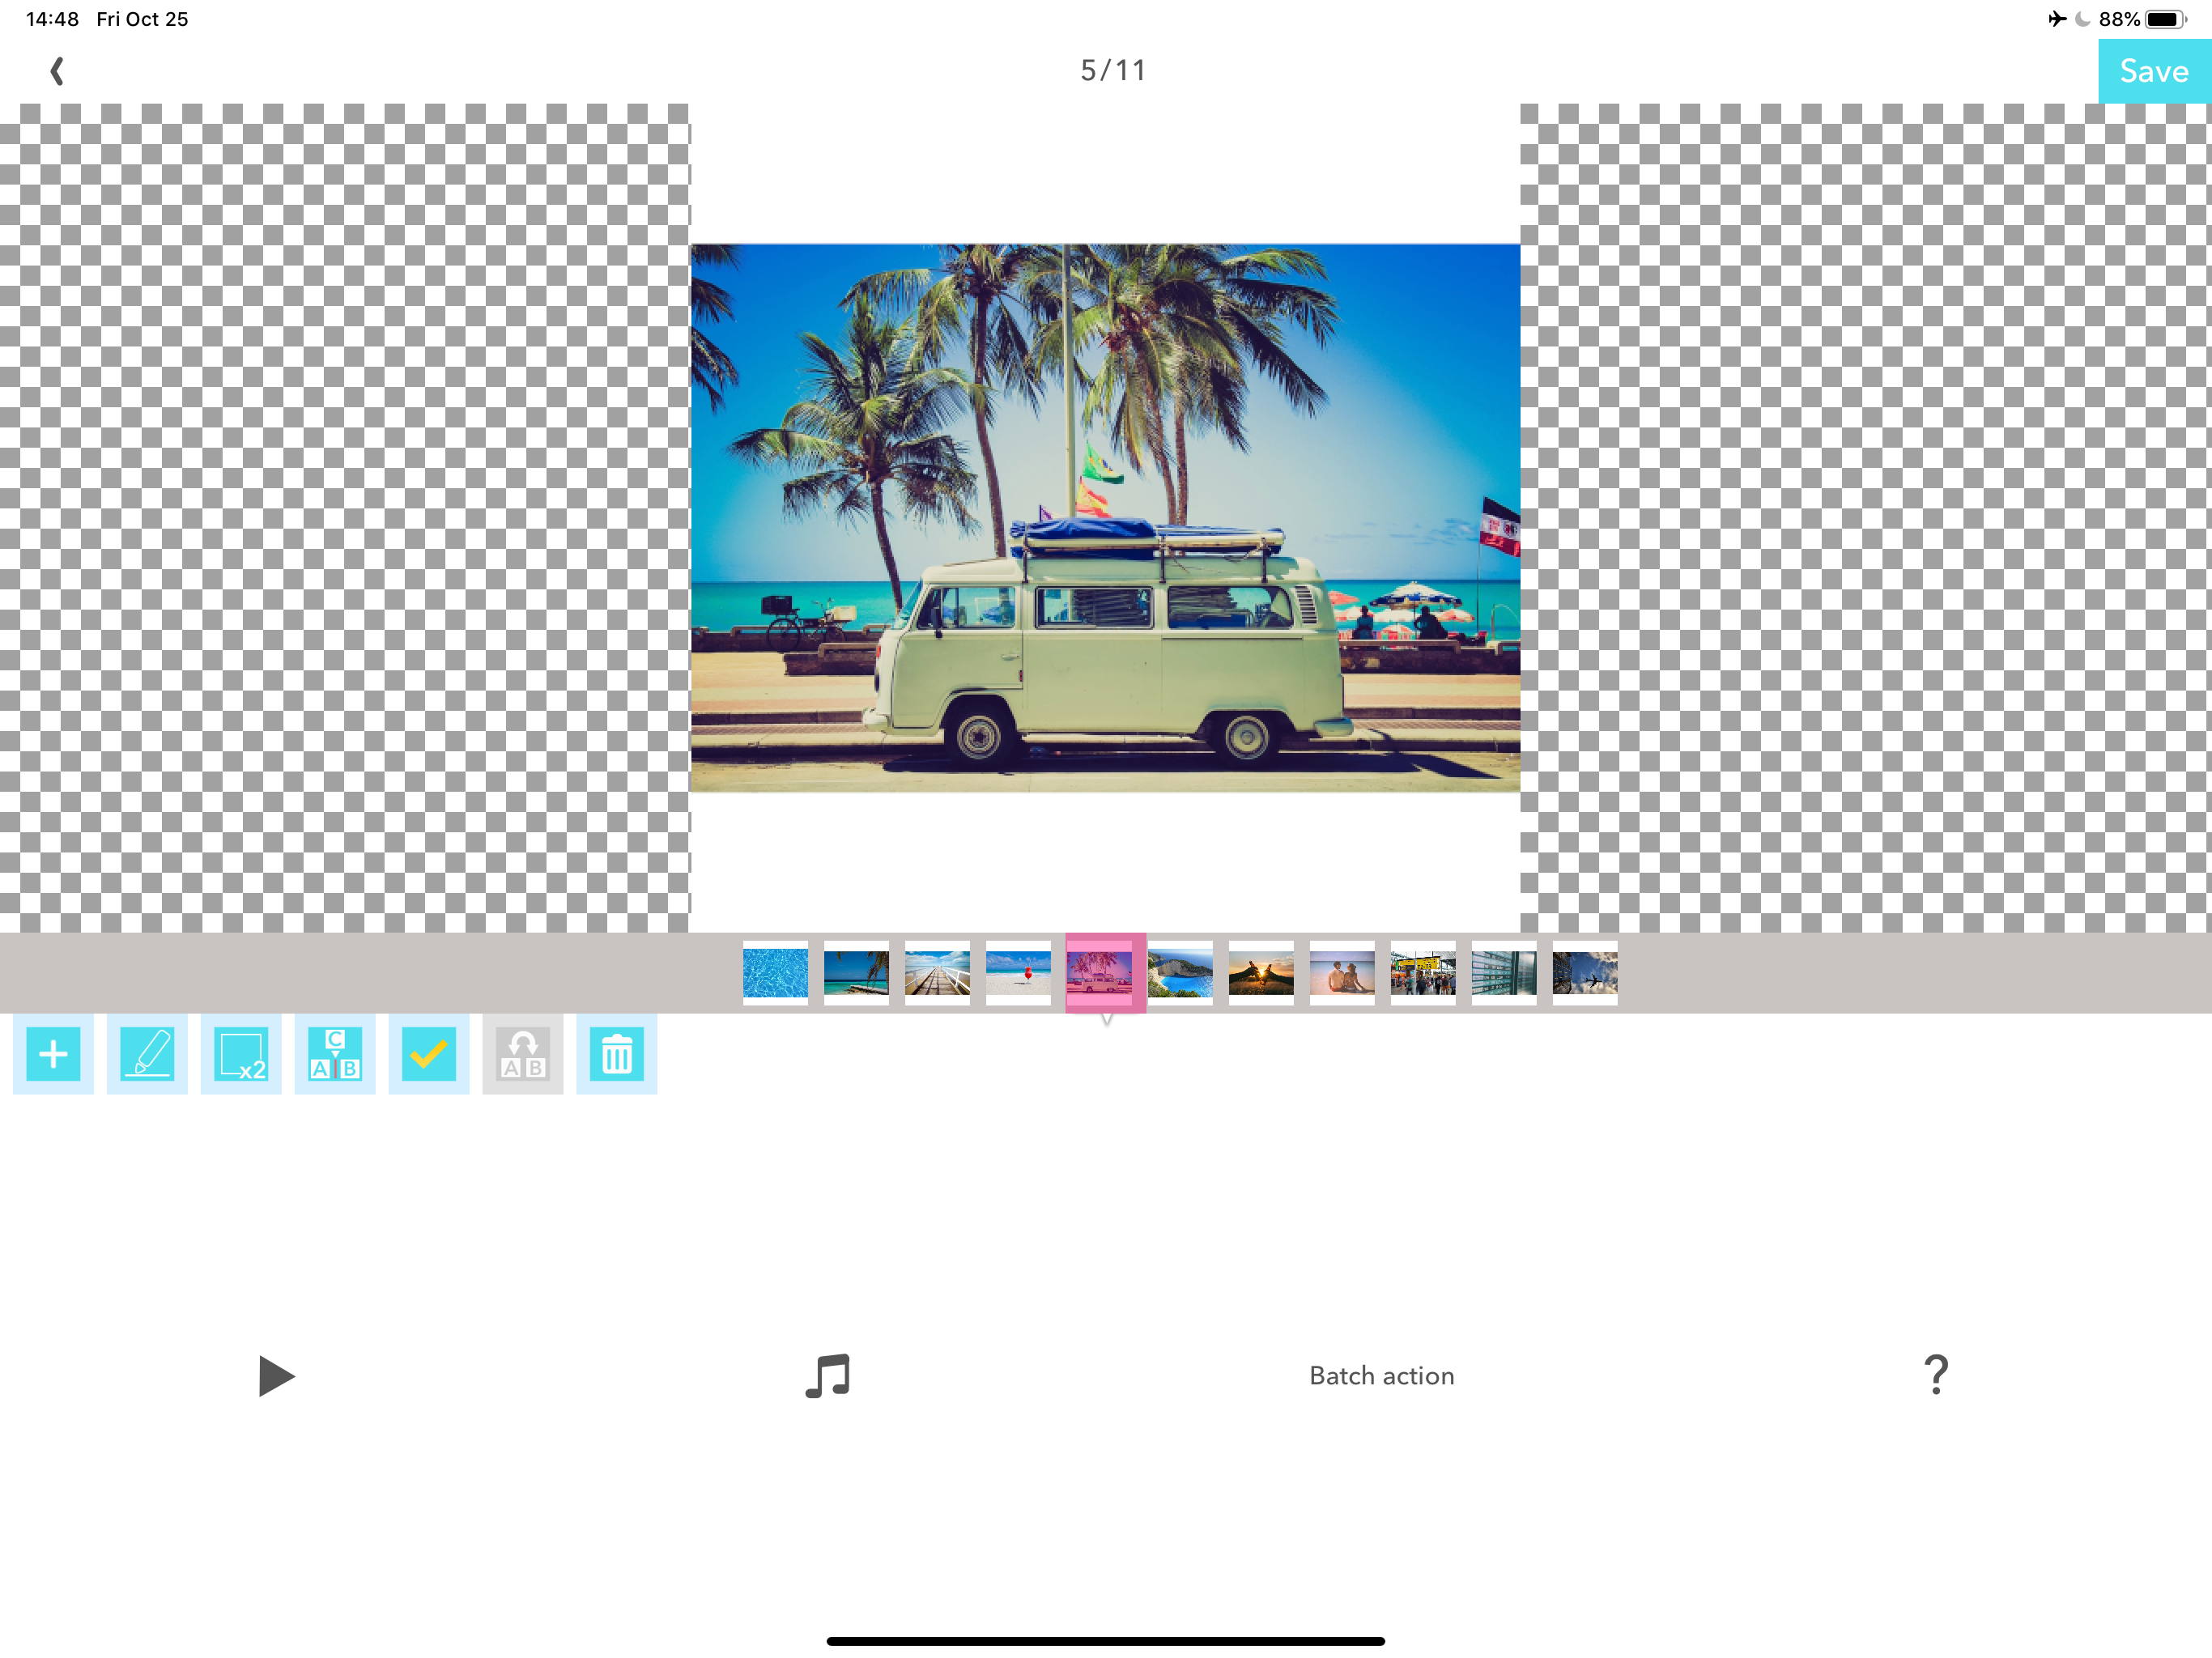
Task: Duplicate the frame with x2 icon
Action: [x=241, y=1054]
